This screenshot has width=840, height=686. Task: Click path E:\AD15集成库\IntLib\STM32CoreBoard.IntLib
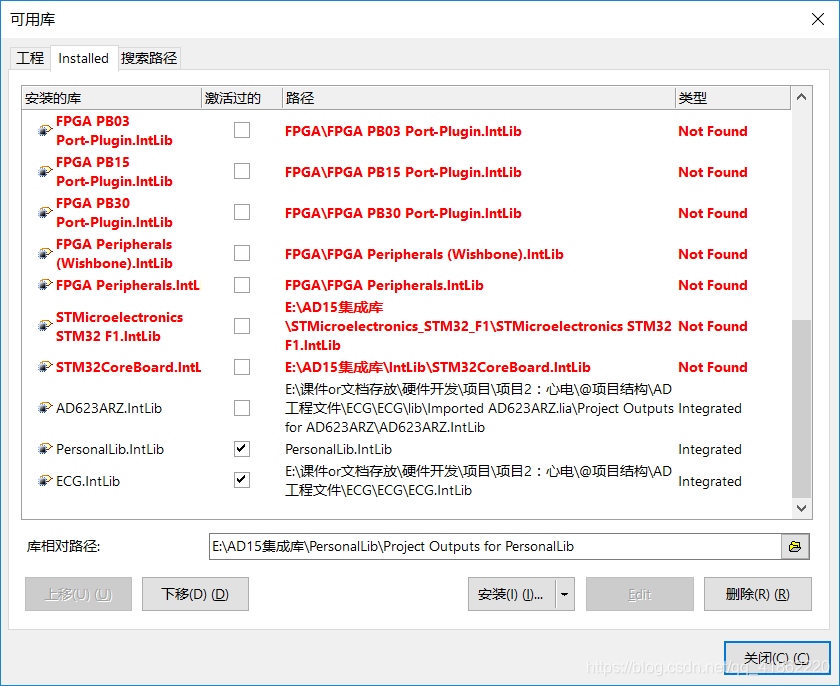[438, 367]
